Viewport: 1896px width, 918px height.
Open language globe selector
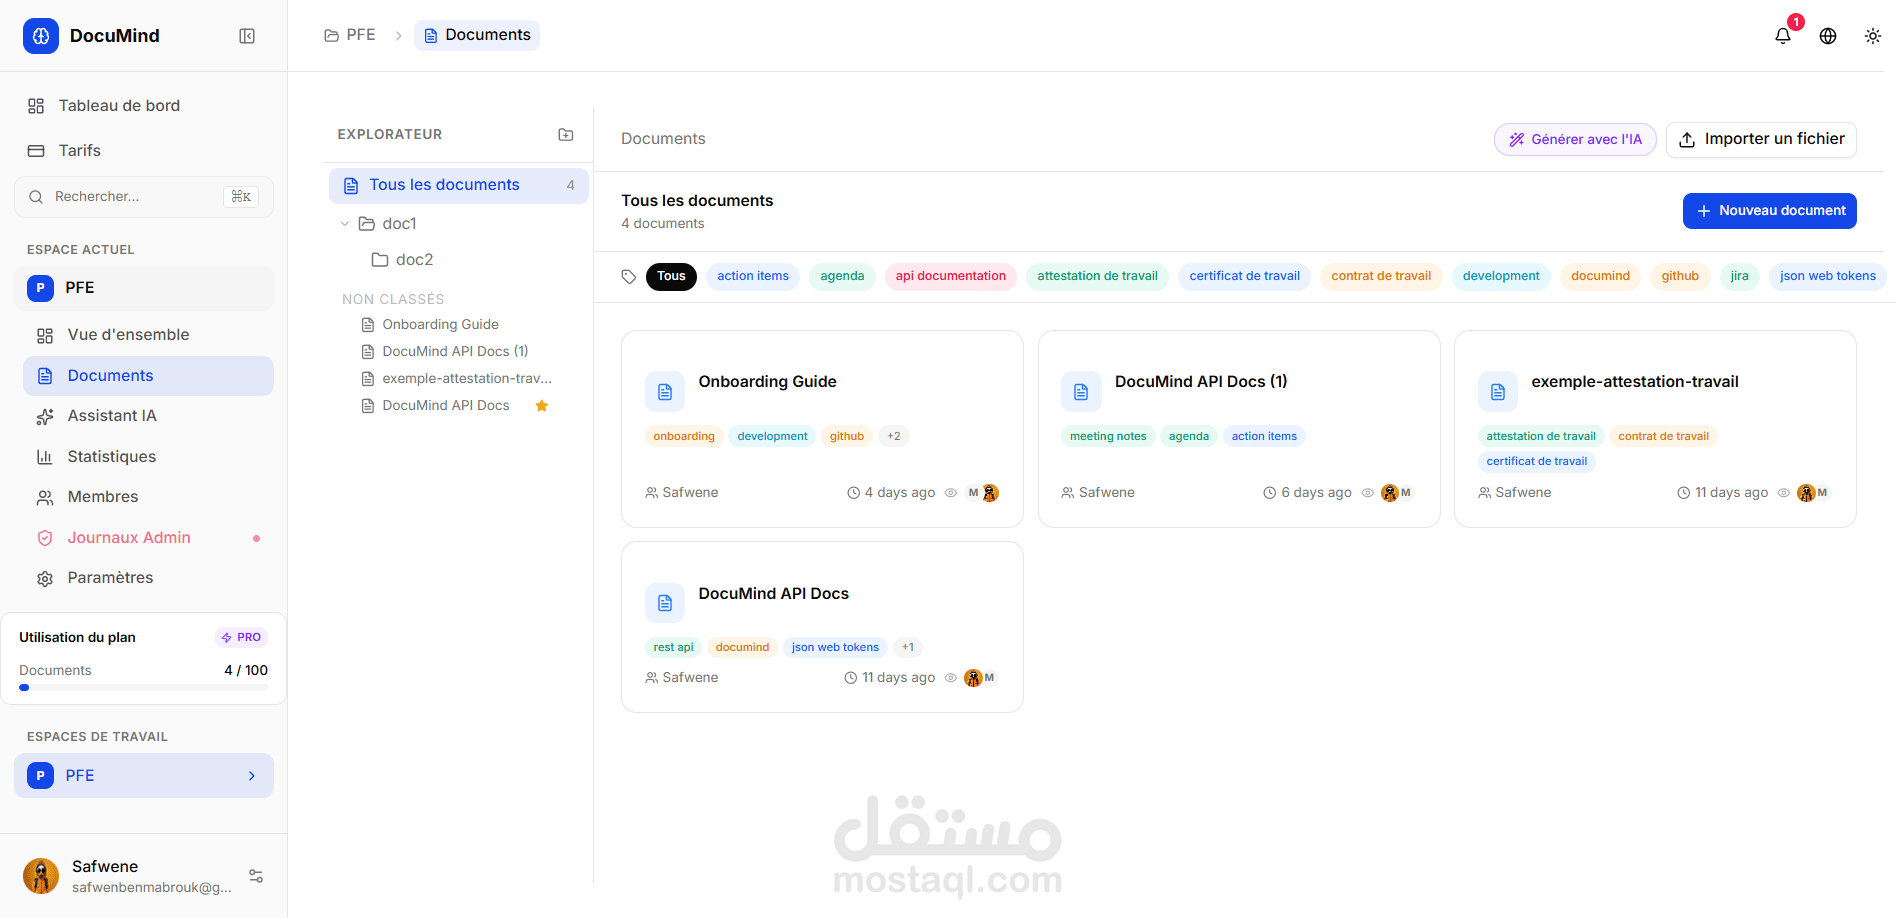click(x=1828, y=36)
